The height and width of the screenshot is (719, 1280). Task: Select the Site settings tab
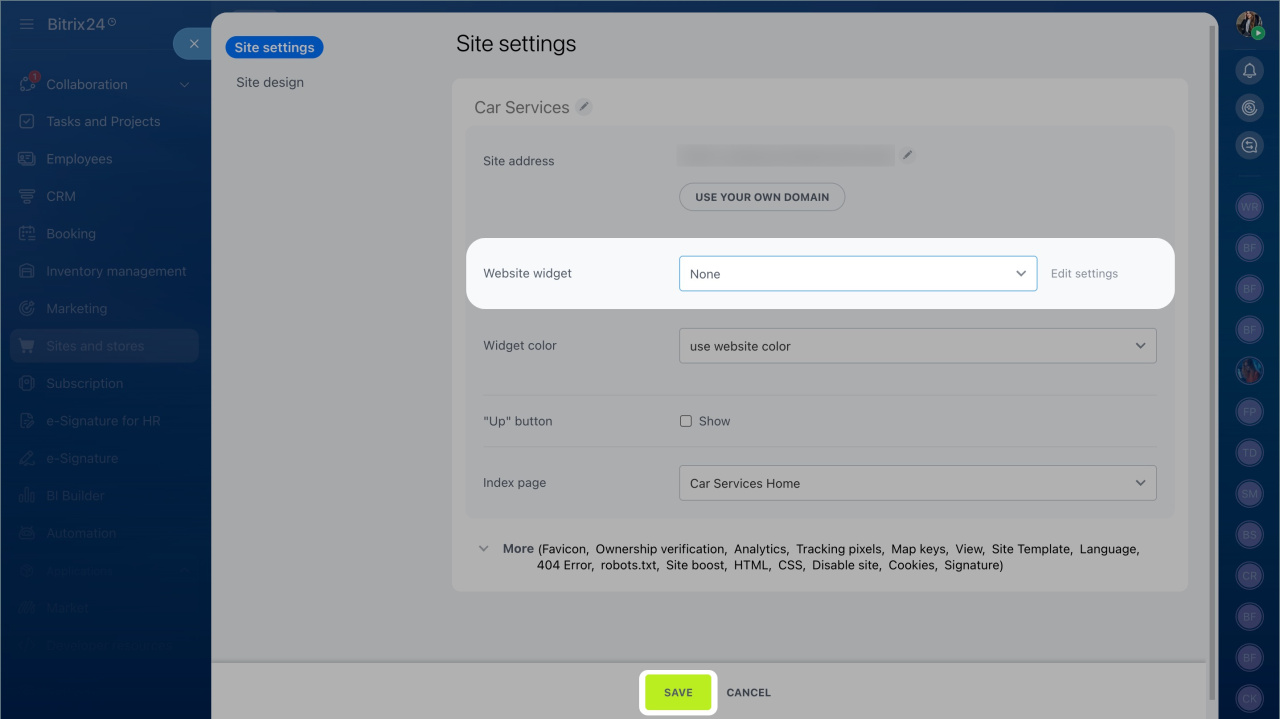(274, 47)
